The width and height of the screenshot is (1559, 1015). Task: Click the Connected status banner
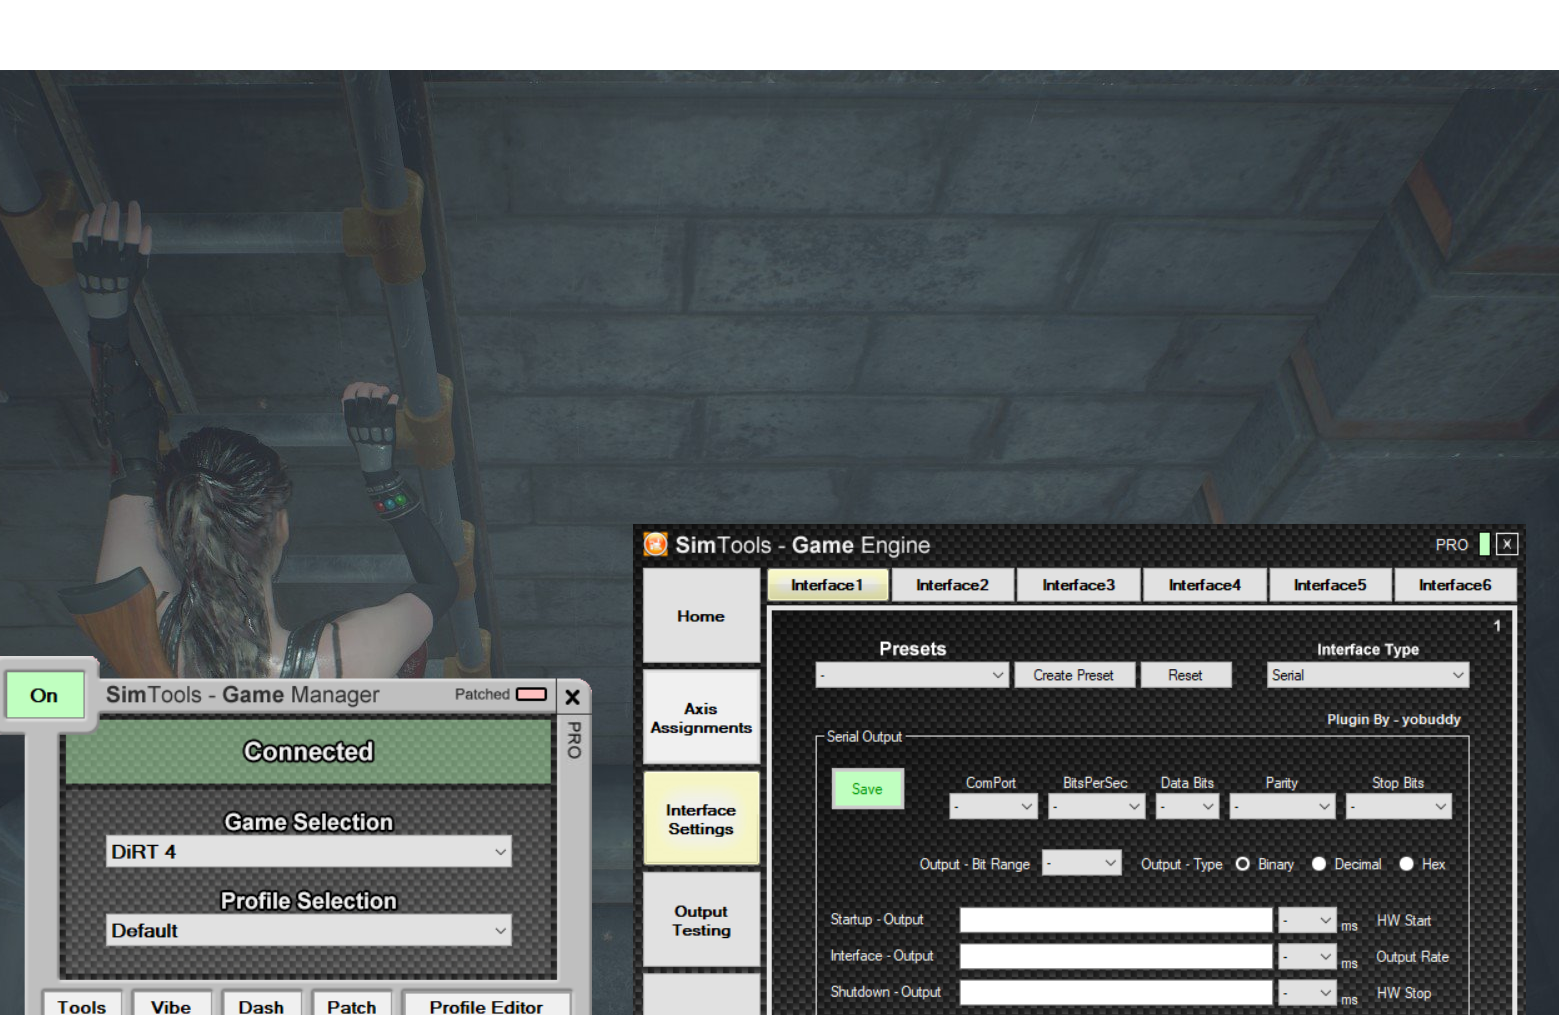(x=308, y=752)
